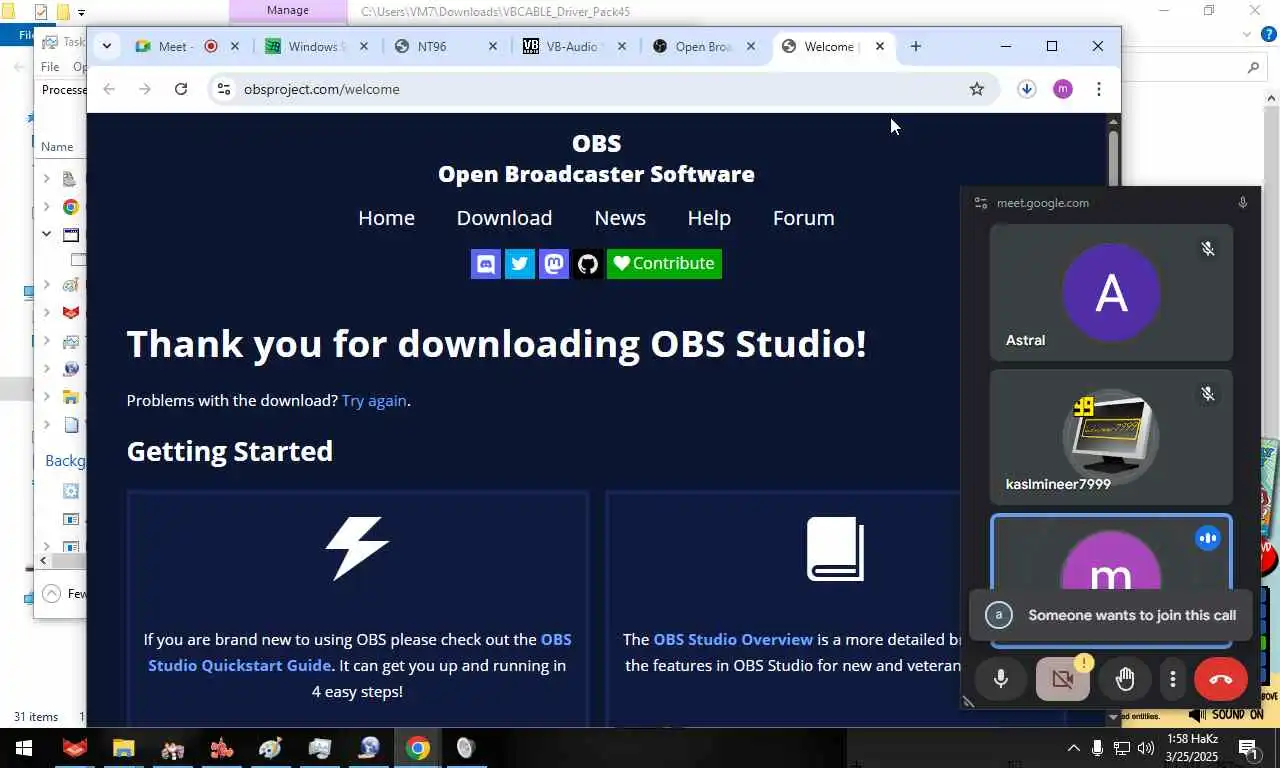Open the Windows Start menu
1280x768 pixels.
pyautogui.click(x=23, y=748)
